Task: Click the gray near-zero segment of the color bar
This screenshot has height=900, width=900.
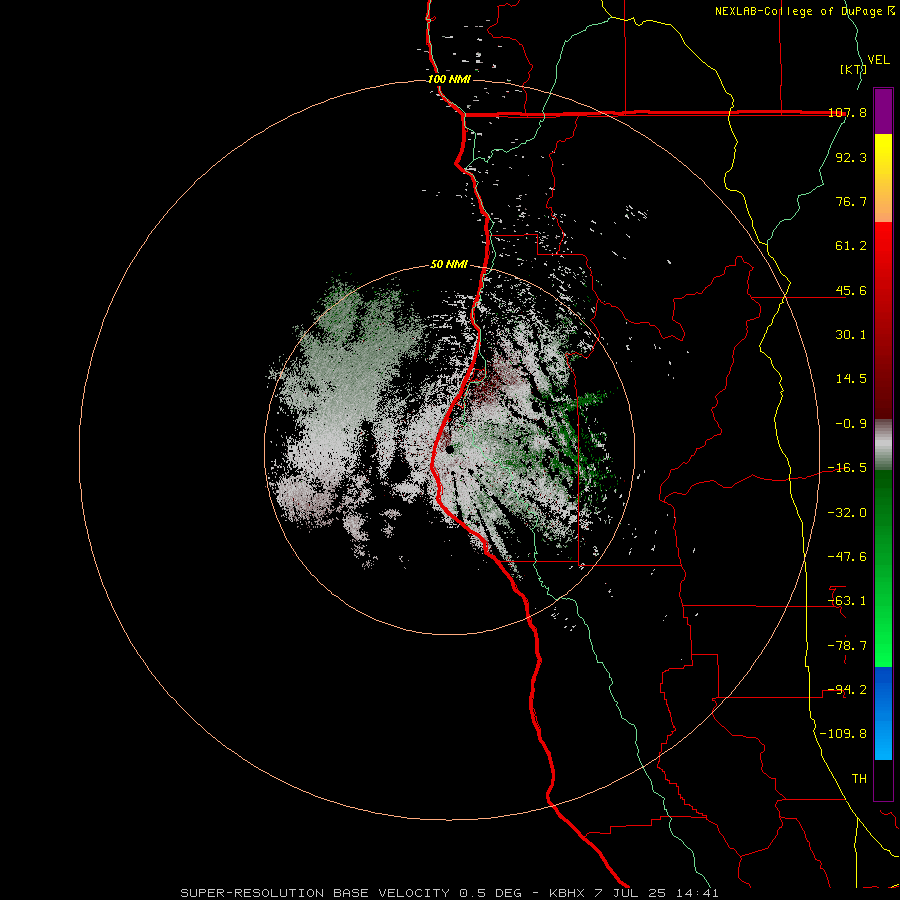Action: coord(883,445)
